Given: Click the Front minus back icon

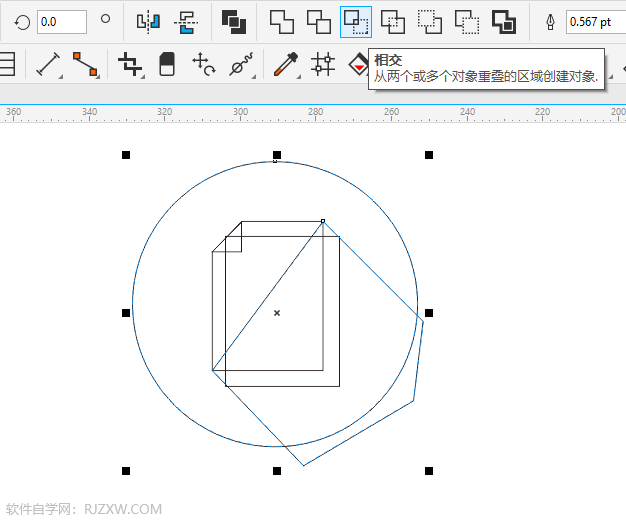Looking at the screenshot, I should (x=430, y=21).
